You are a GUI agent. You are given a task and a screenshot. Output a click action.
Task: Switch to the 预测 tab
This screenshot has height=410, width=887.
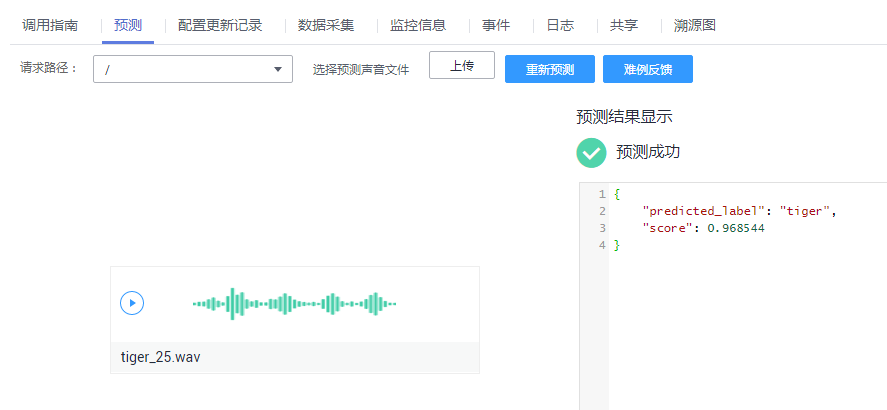point(128,25)
